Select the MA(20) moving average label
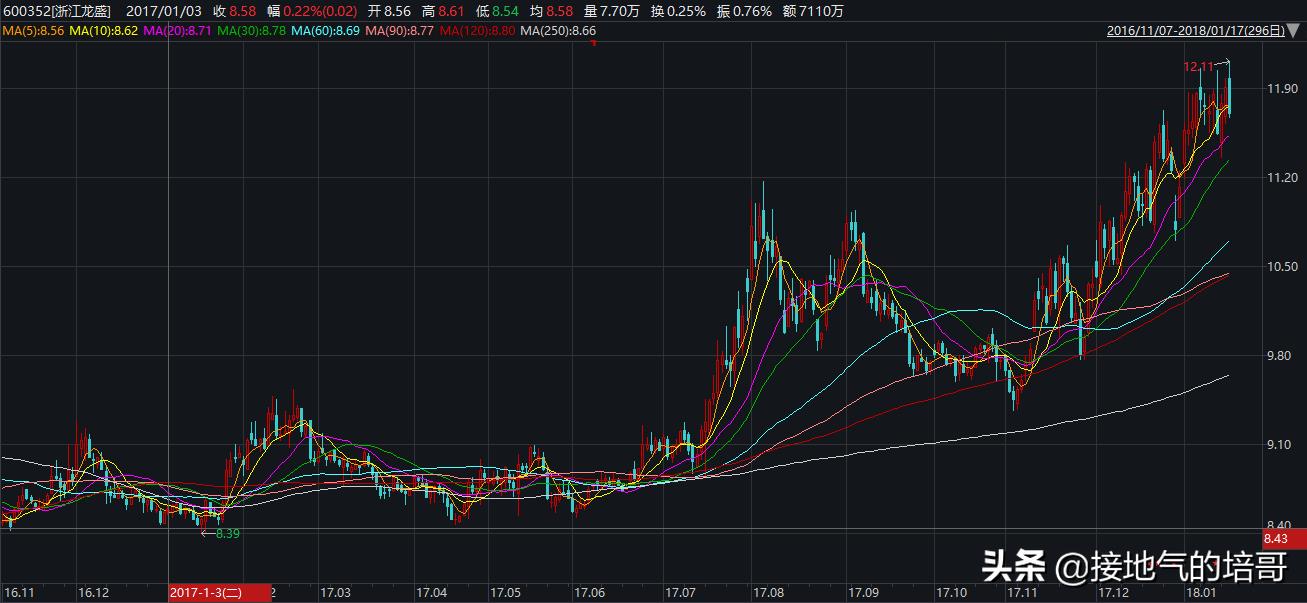The image size is (1307, 603). pyautogui.click(x=179, y=32)
